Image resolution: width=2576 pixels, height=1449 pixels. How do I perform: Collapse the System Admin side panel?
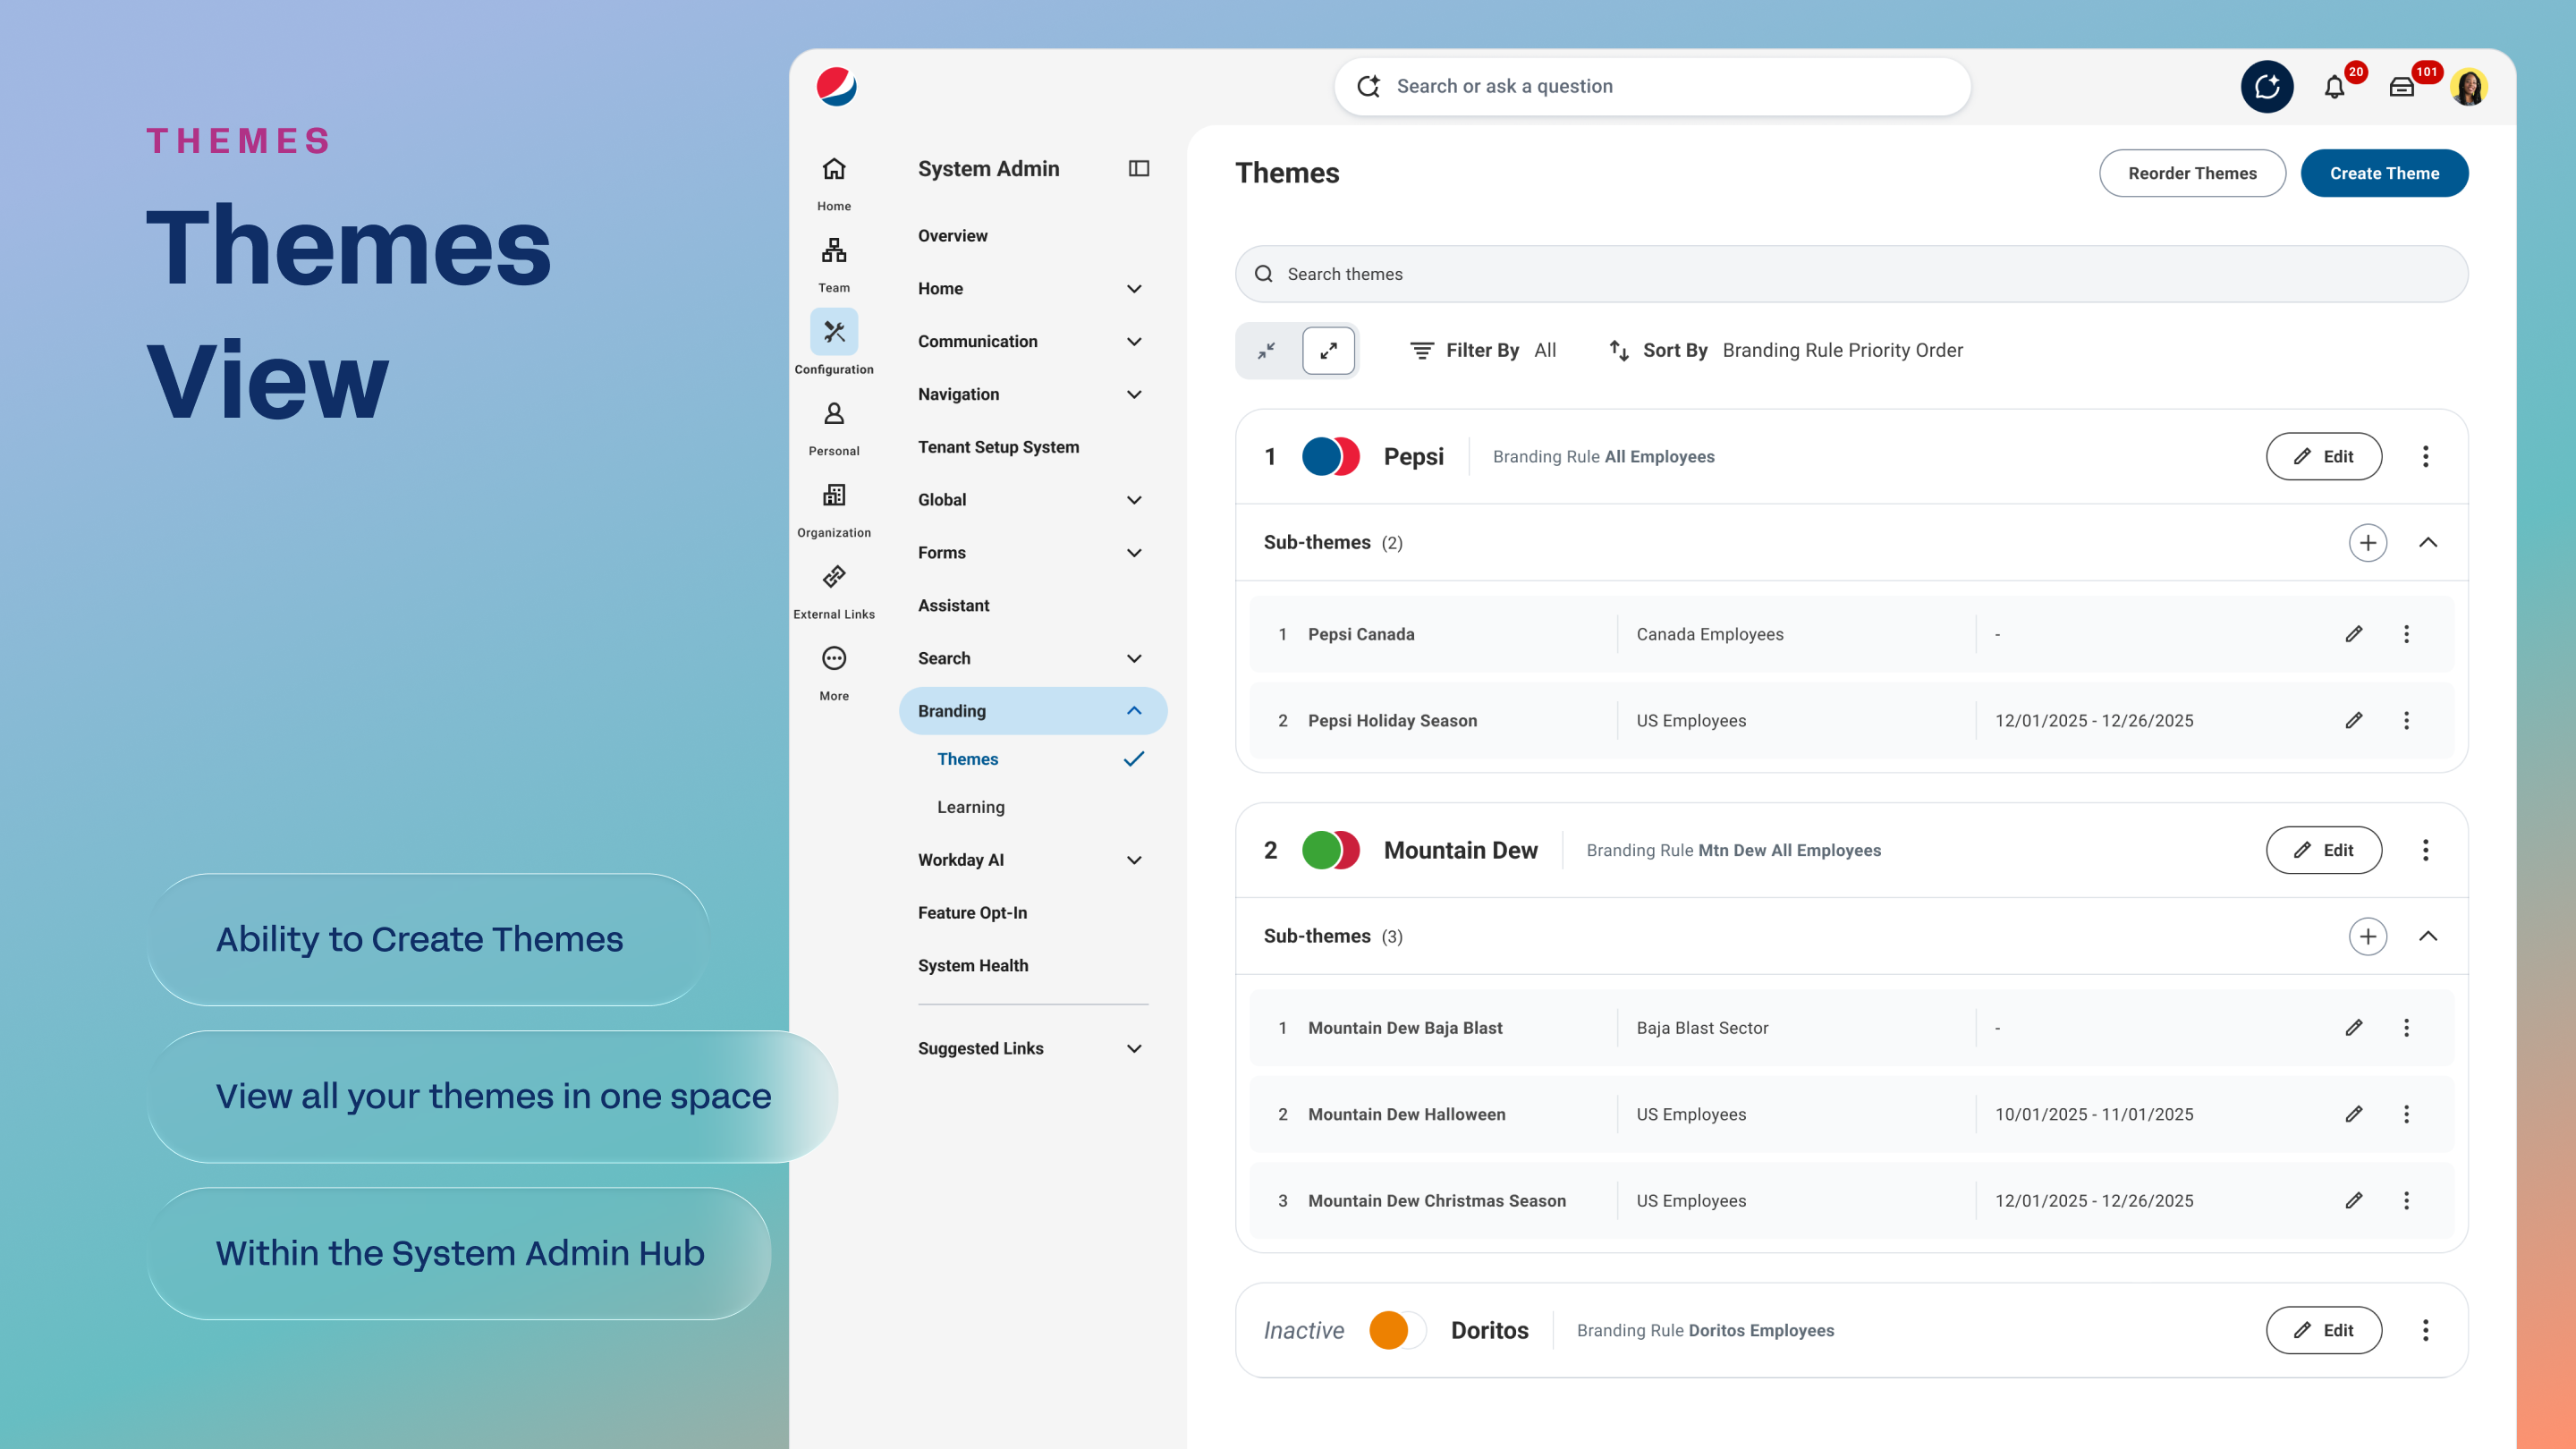pyautogui.click(x=1138, y=168)
